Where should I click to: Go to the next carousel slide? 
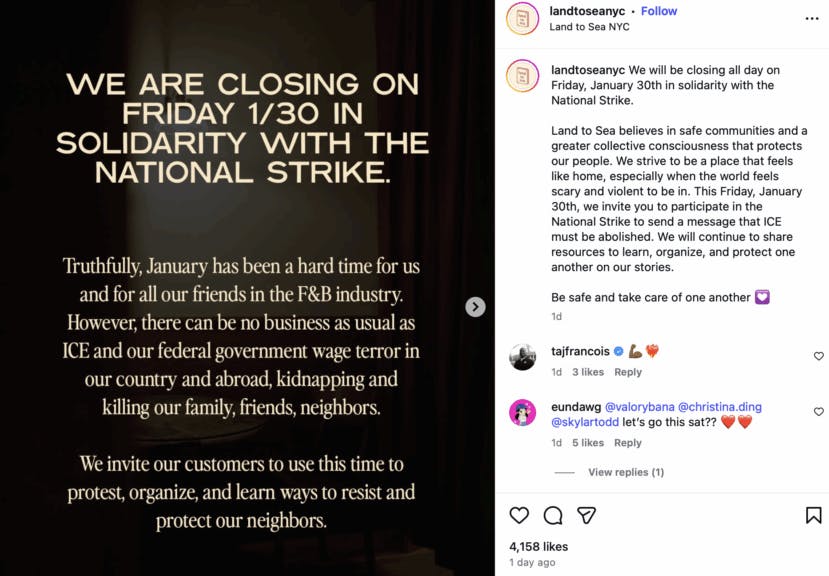coord(476,307)
